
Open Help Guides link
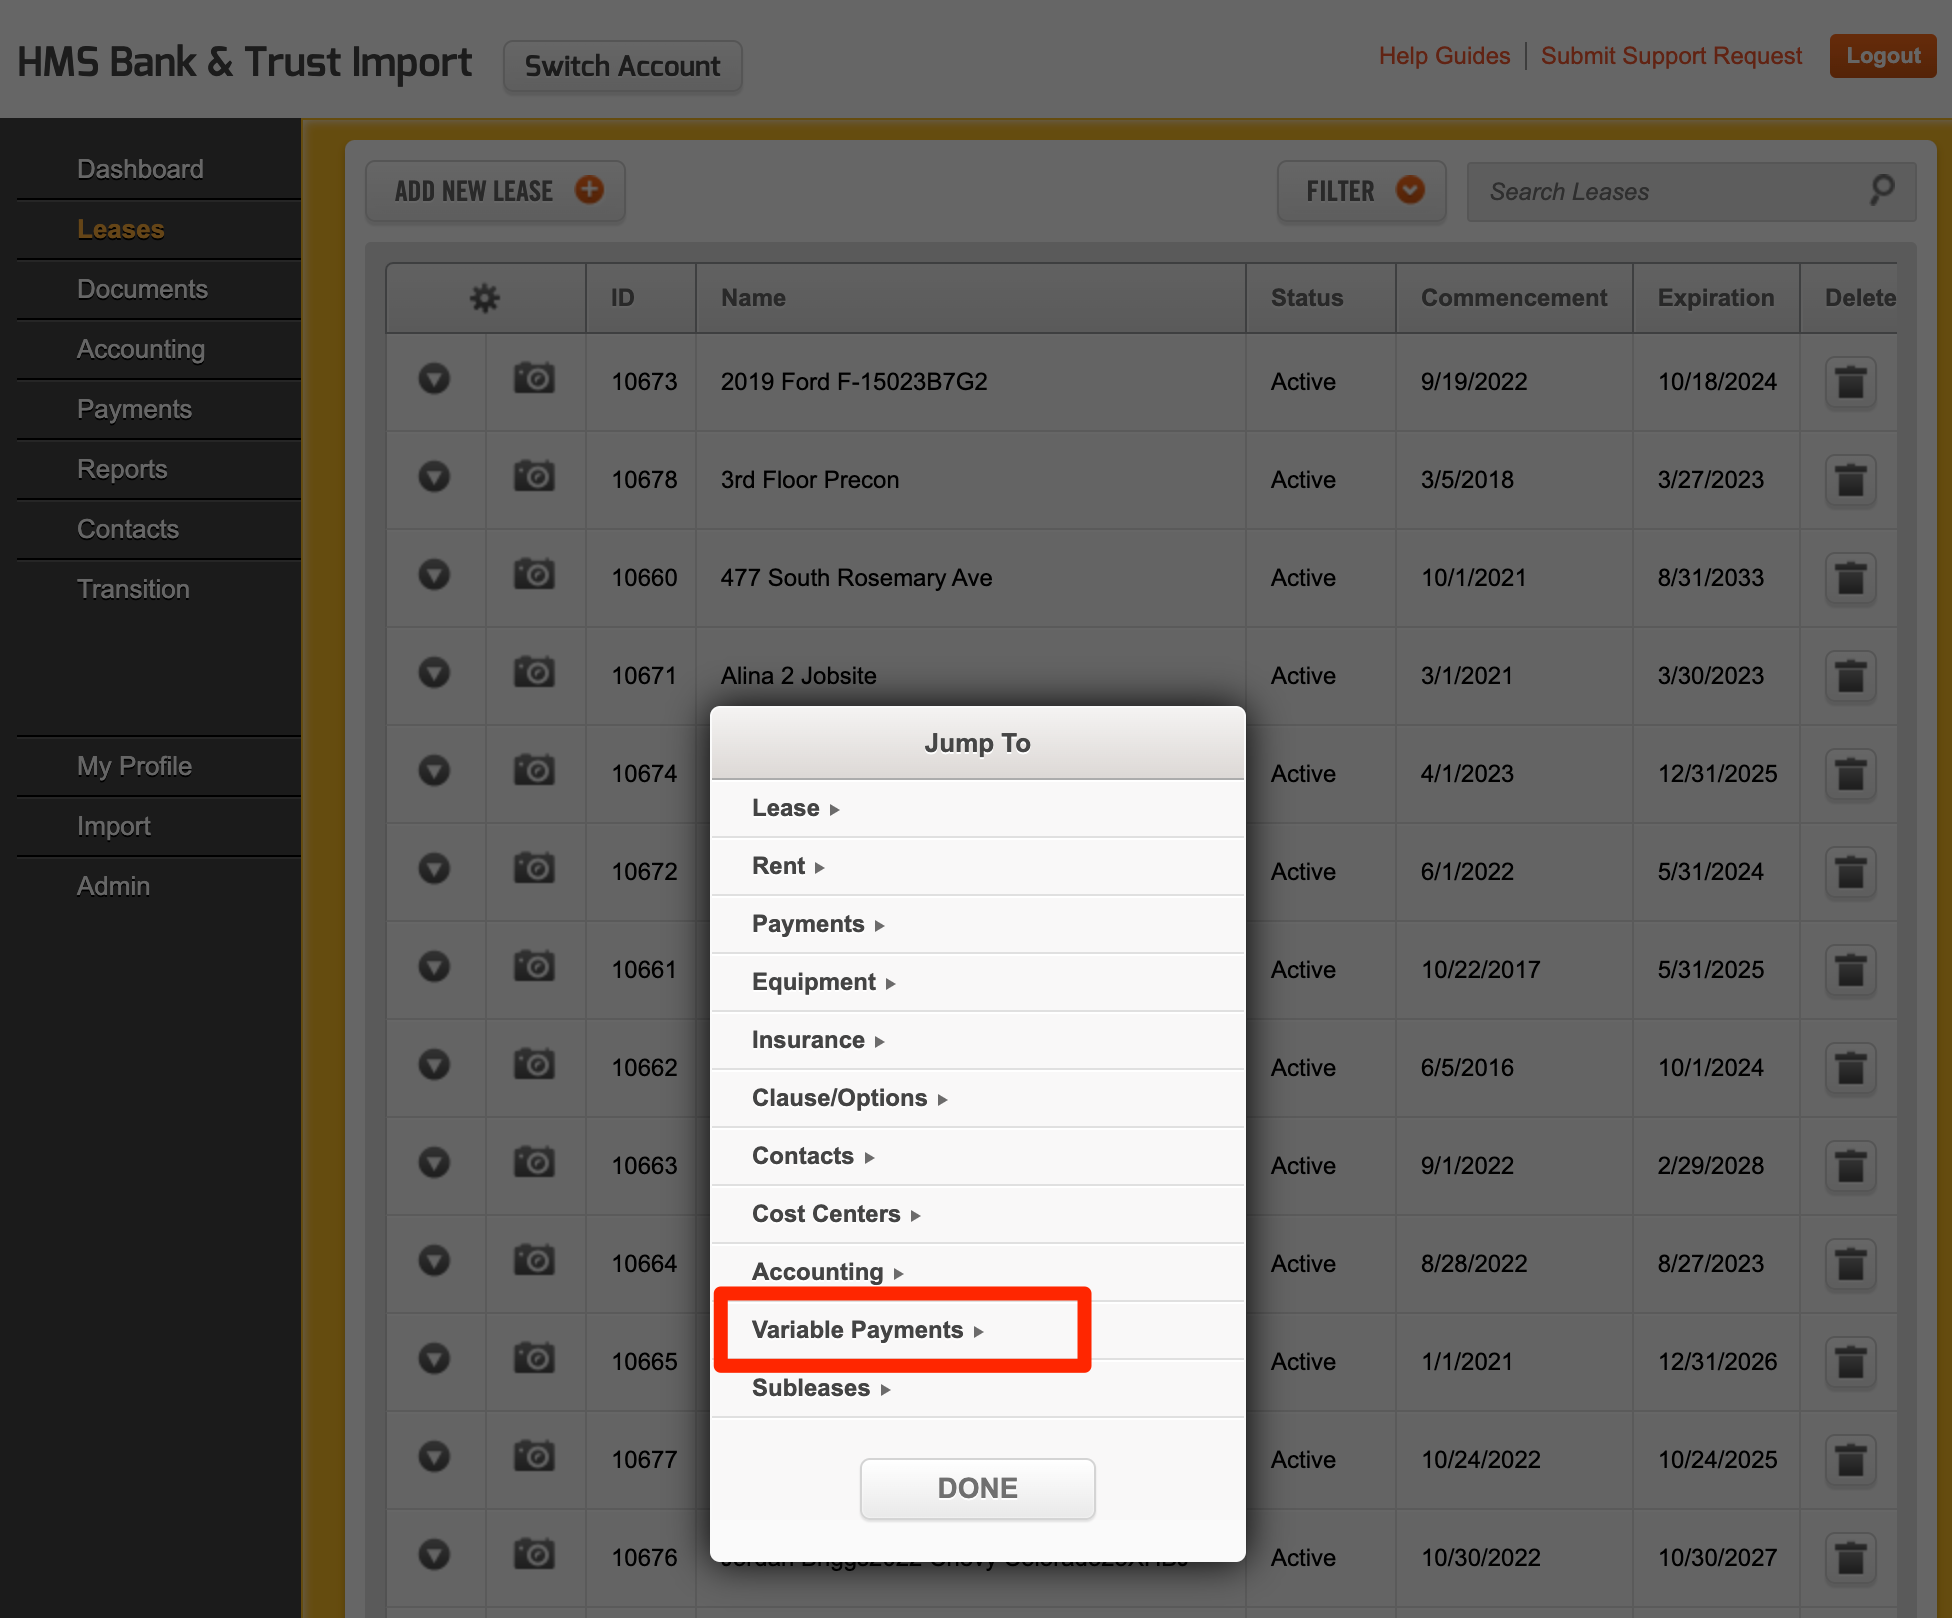1444,56
